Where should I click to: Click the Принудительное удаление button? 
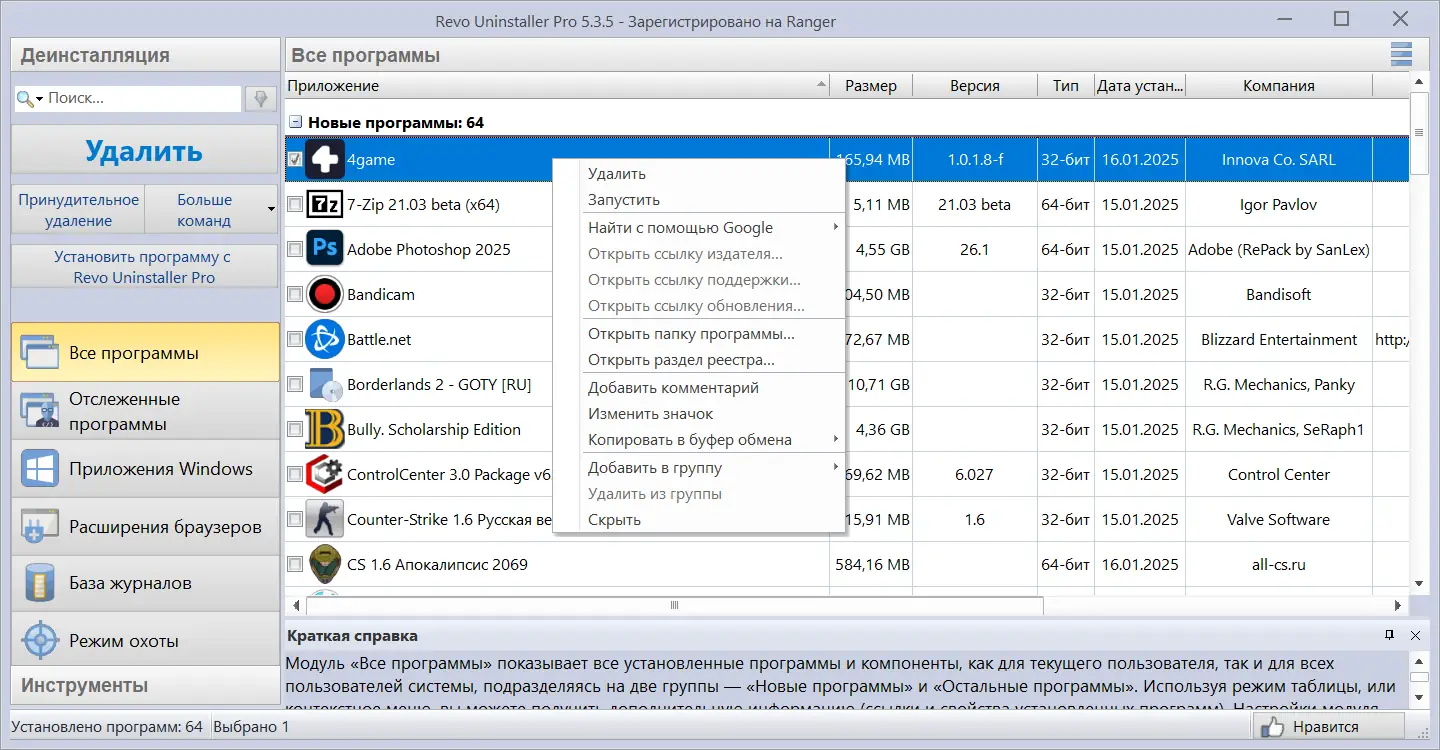click(x=78, y=209)
